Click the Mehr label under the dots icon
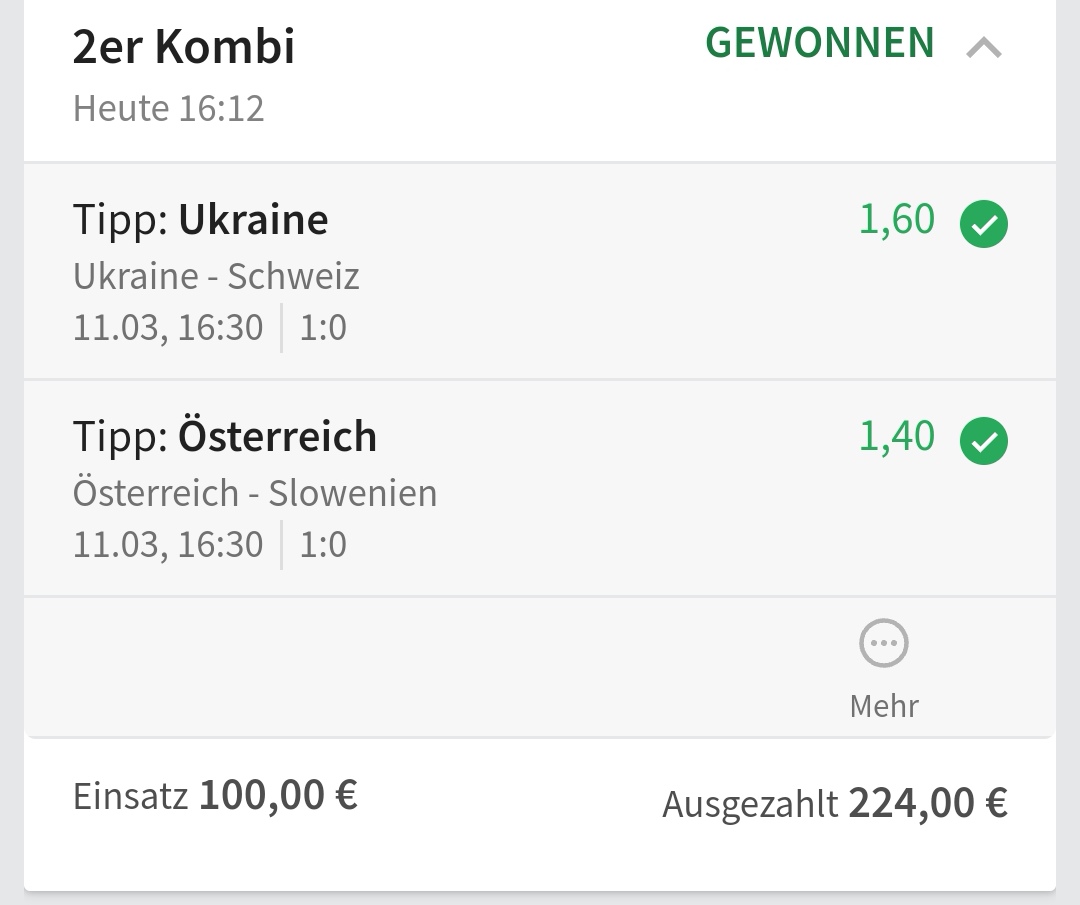 click(884, 706)
